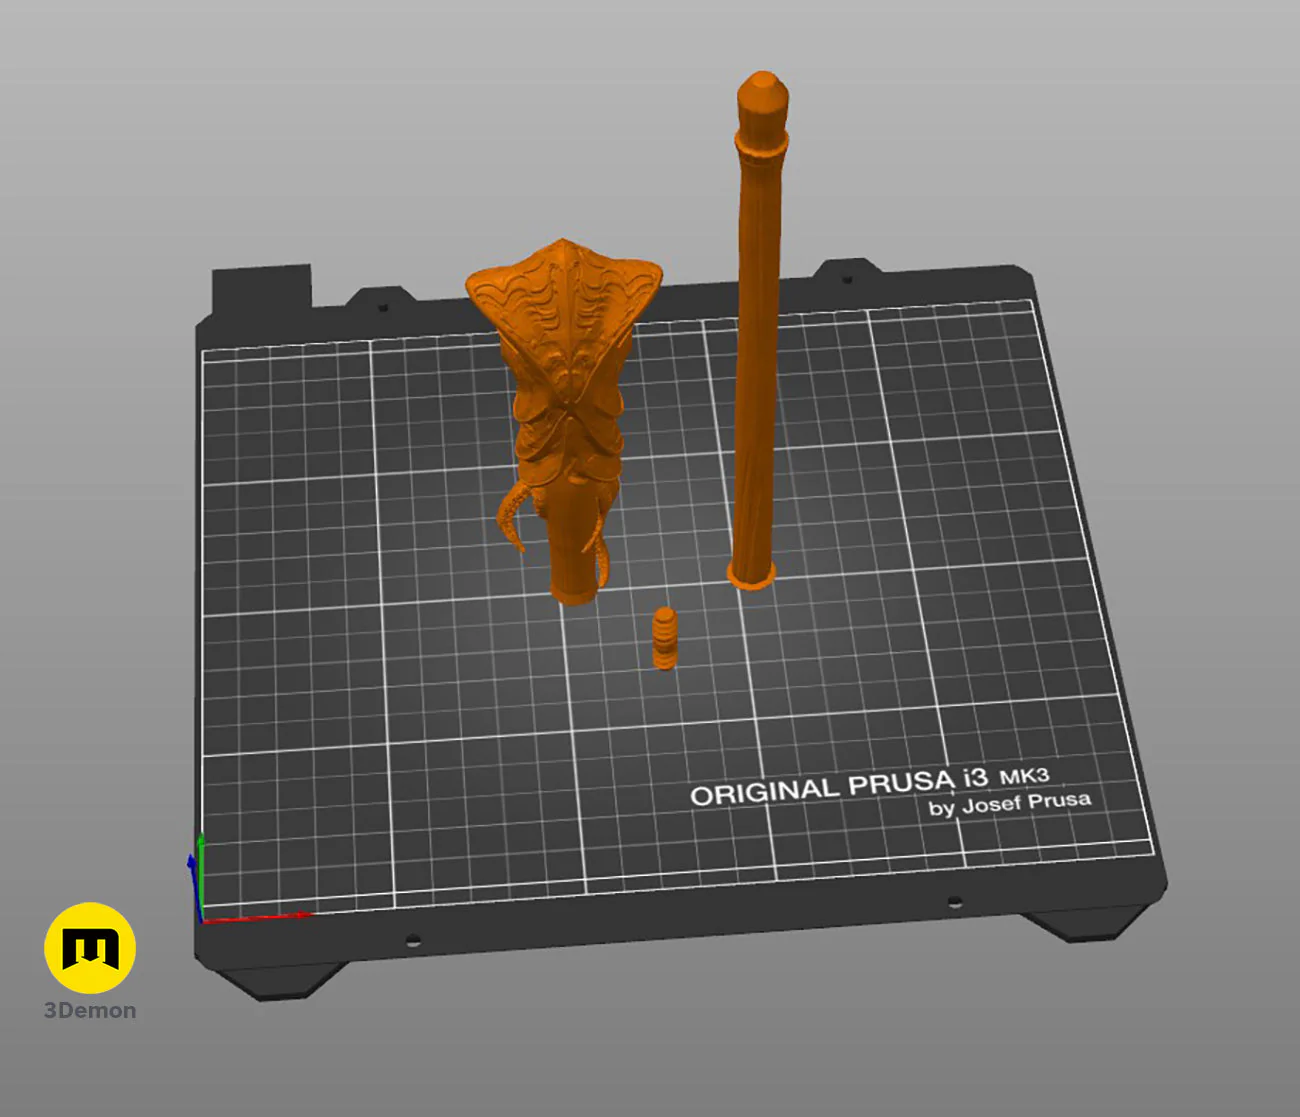Click the red X axis line
Screen dimensions: 1300x1117
(256, 916)
